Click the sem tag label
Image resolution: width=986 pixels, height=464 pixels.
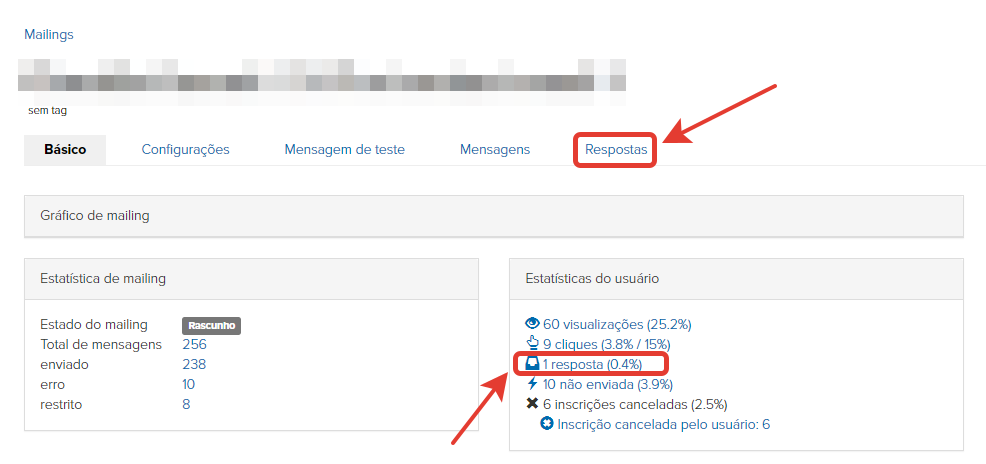point(47,111)
